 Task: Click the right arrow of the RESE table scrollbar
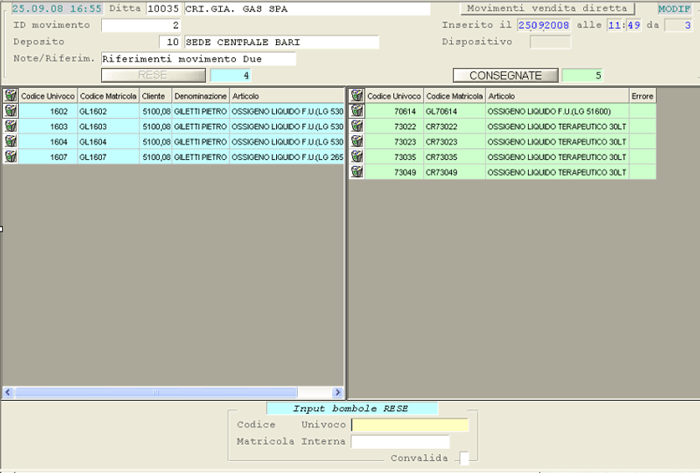click(x=338, y=392)
